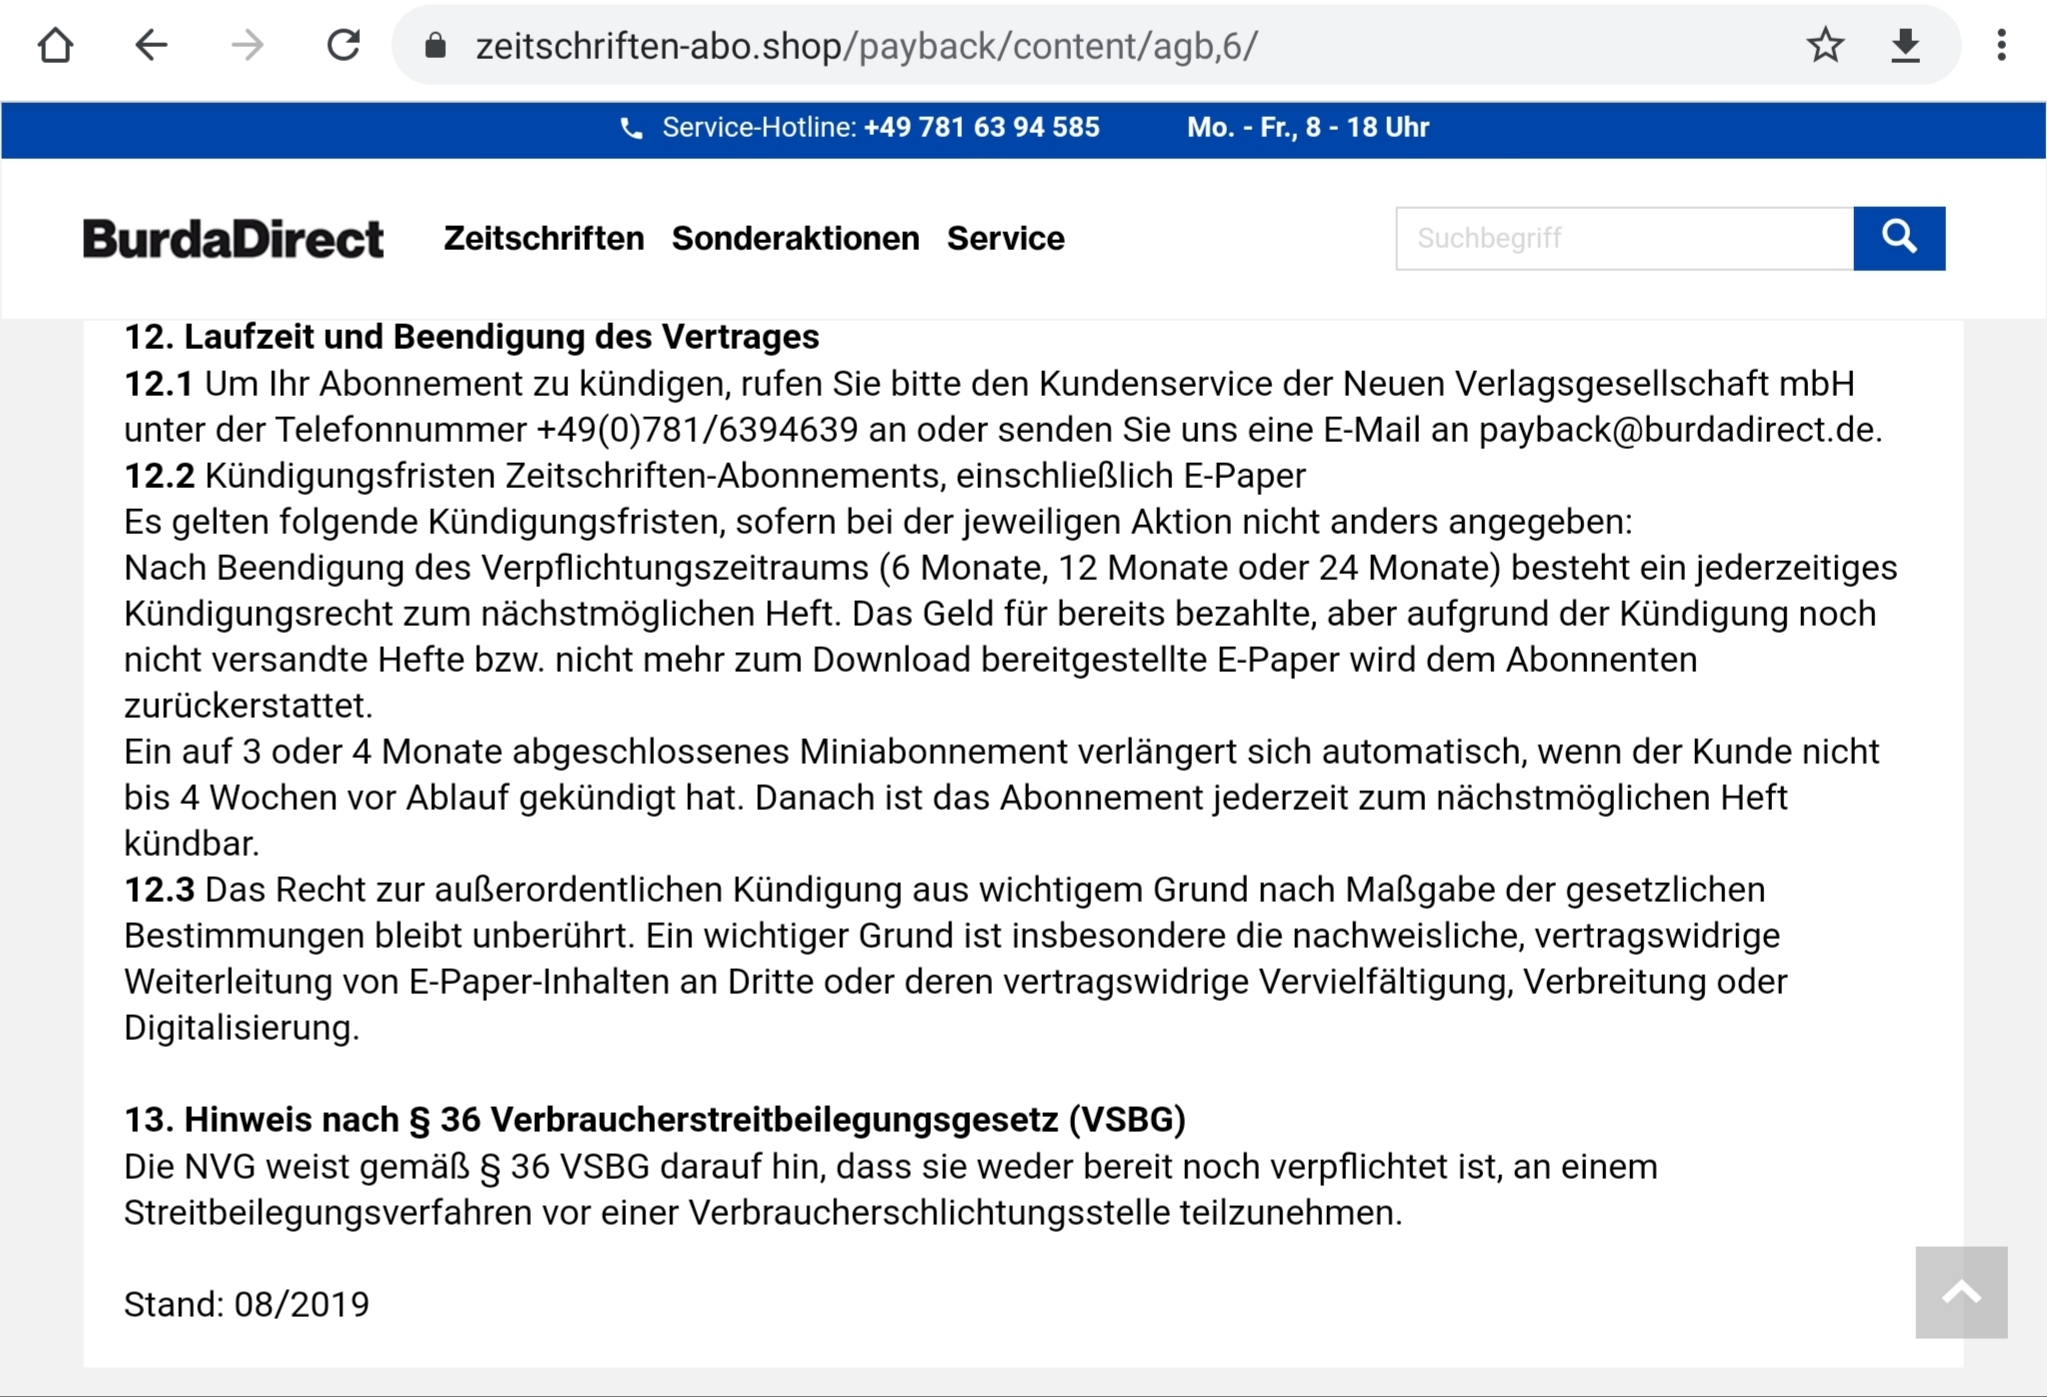This screenshot has width=2047, height=1397.
Task: Tap the phone icon beside Service-Hotline
Action: click(631, 128)
